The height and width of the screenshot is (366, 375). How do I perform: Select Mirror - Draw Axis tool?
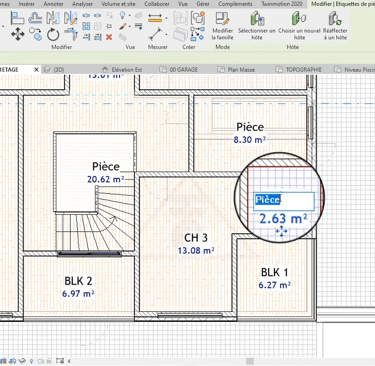point(70,18)
